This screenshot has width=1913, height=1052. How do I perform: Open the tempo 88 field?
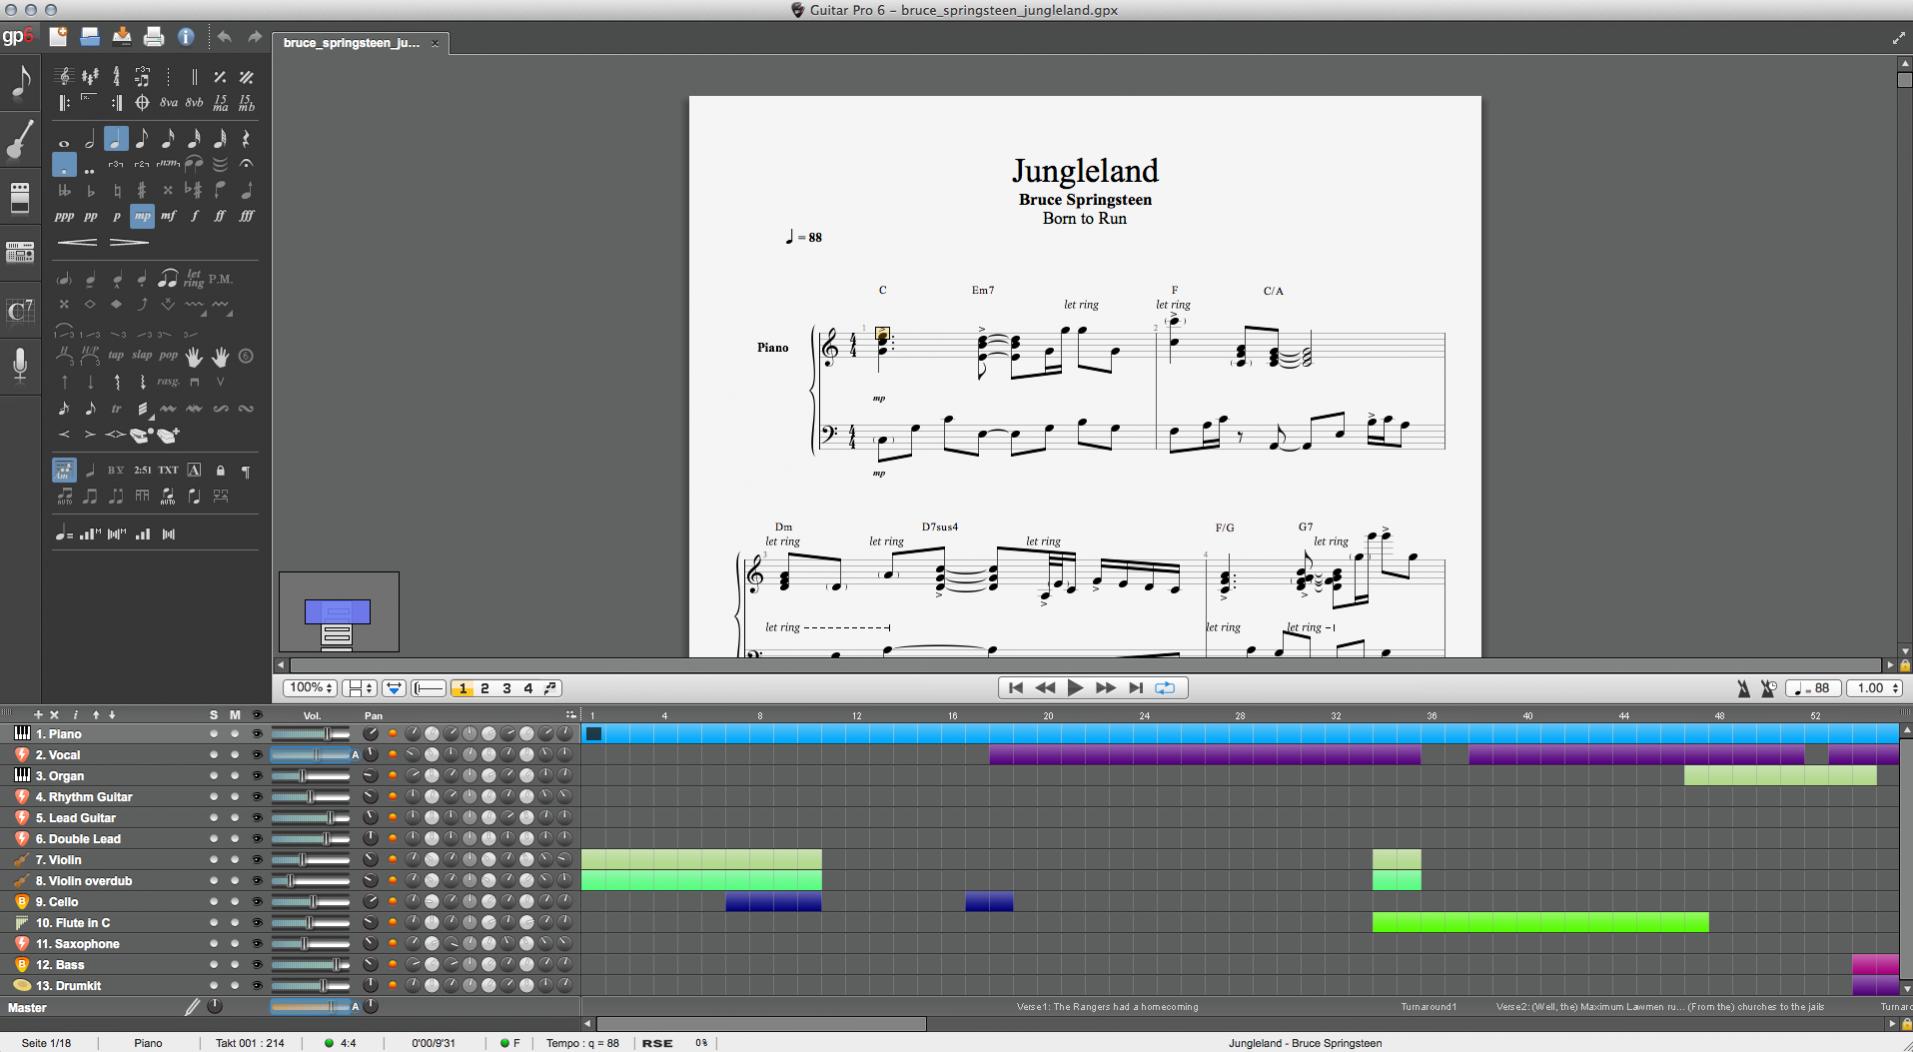click(x=1813, y=688)
